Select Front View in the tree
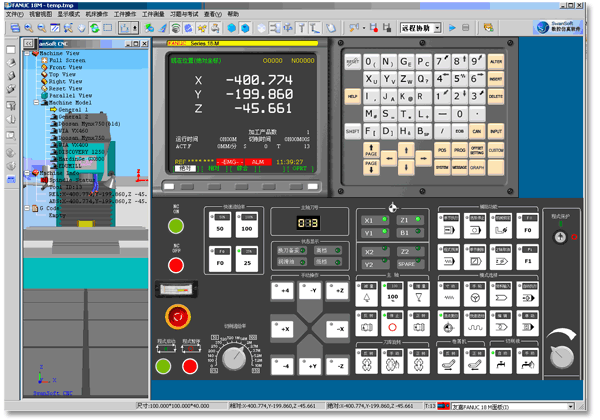Image resolution: width=600 pixels, height=420 pixels. (68, 67)
